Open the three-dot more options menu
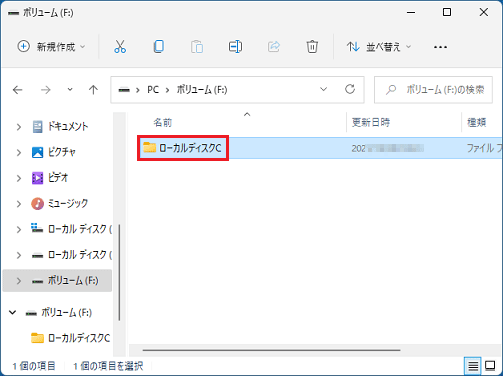The width and height of the screenshot is (503, 376). [440, 47]
